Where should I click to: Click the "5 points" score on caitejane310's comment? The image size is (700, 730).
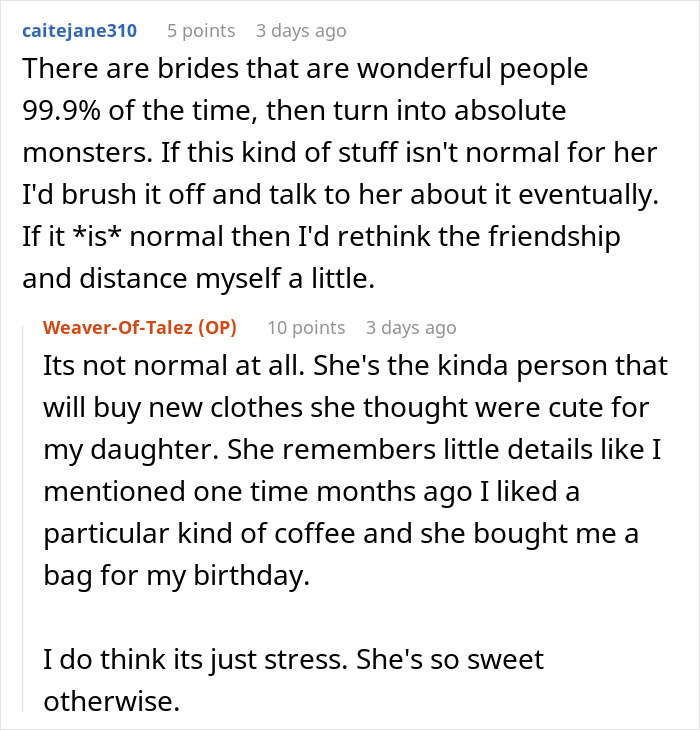pyautogui.click(x=200, y=30)
